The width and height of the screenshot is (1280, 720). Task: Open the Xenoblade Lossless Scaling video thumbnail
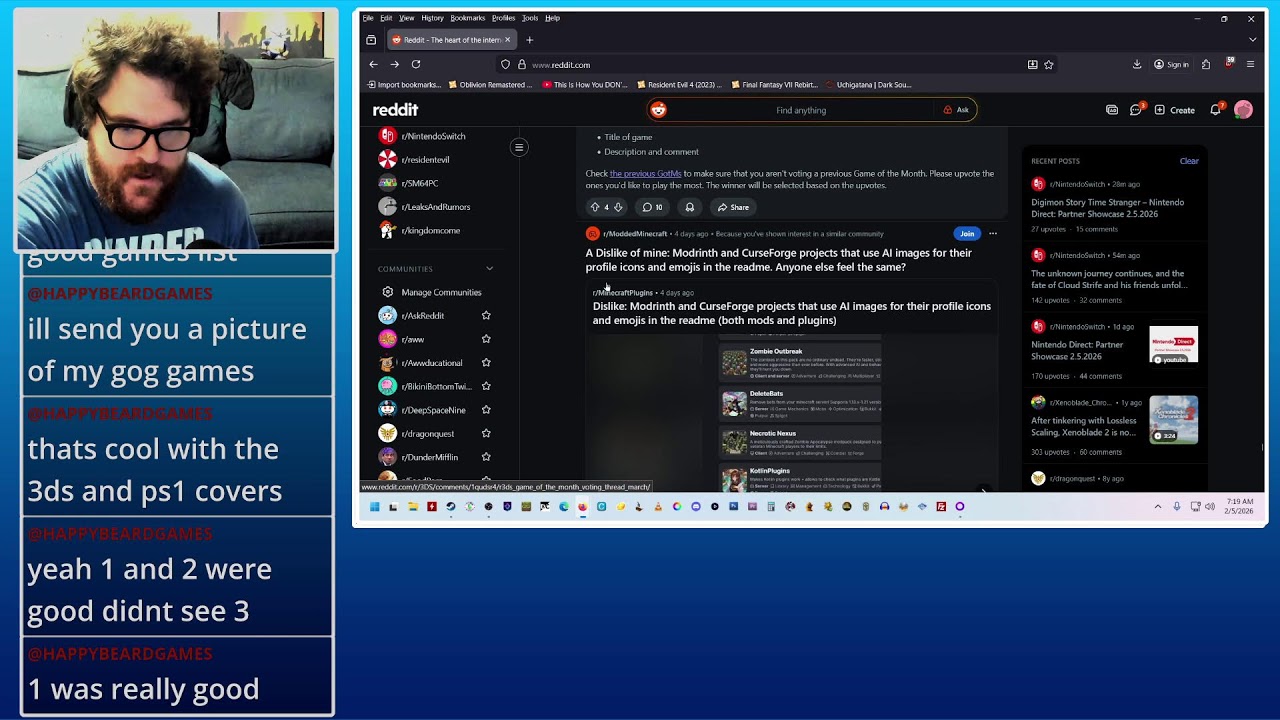(1173, 420)
